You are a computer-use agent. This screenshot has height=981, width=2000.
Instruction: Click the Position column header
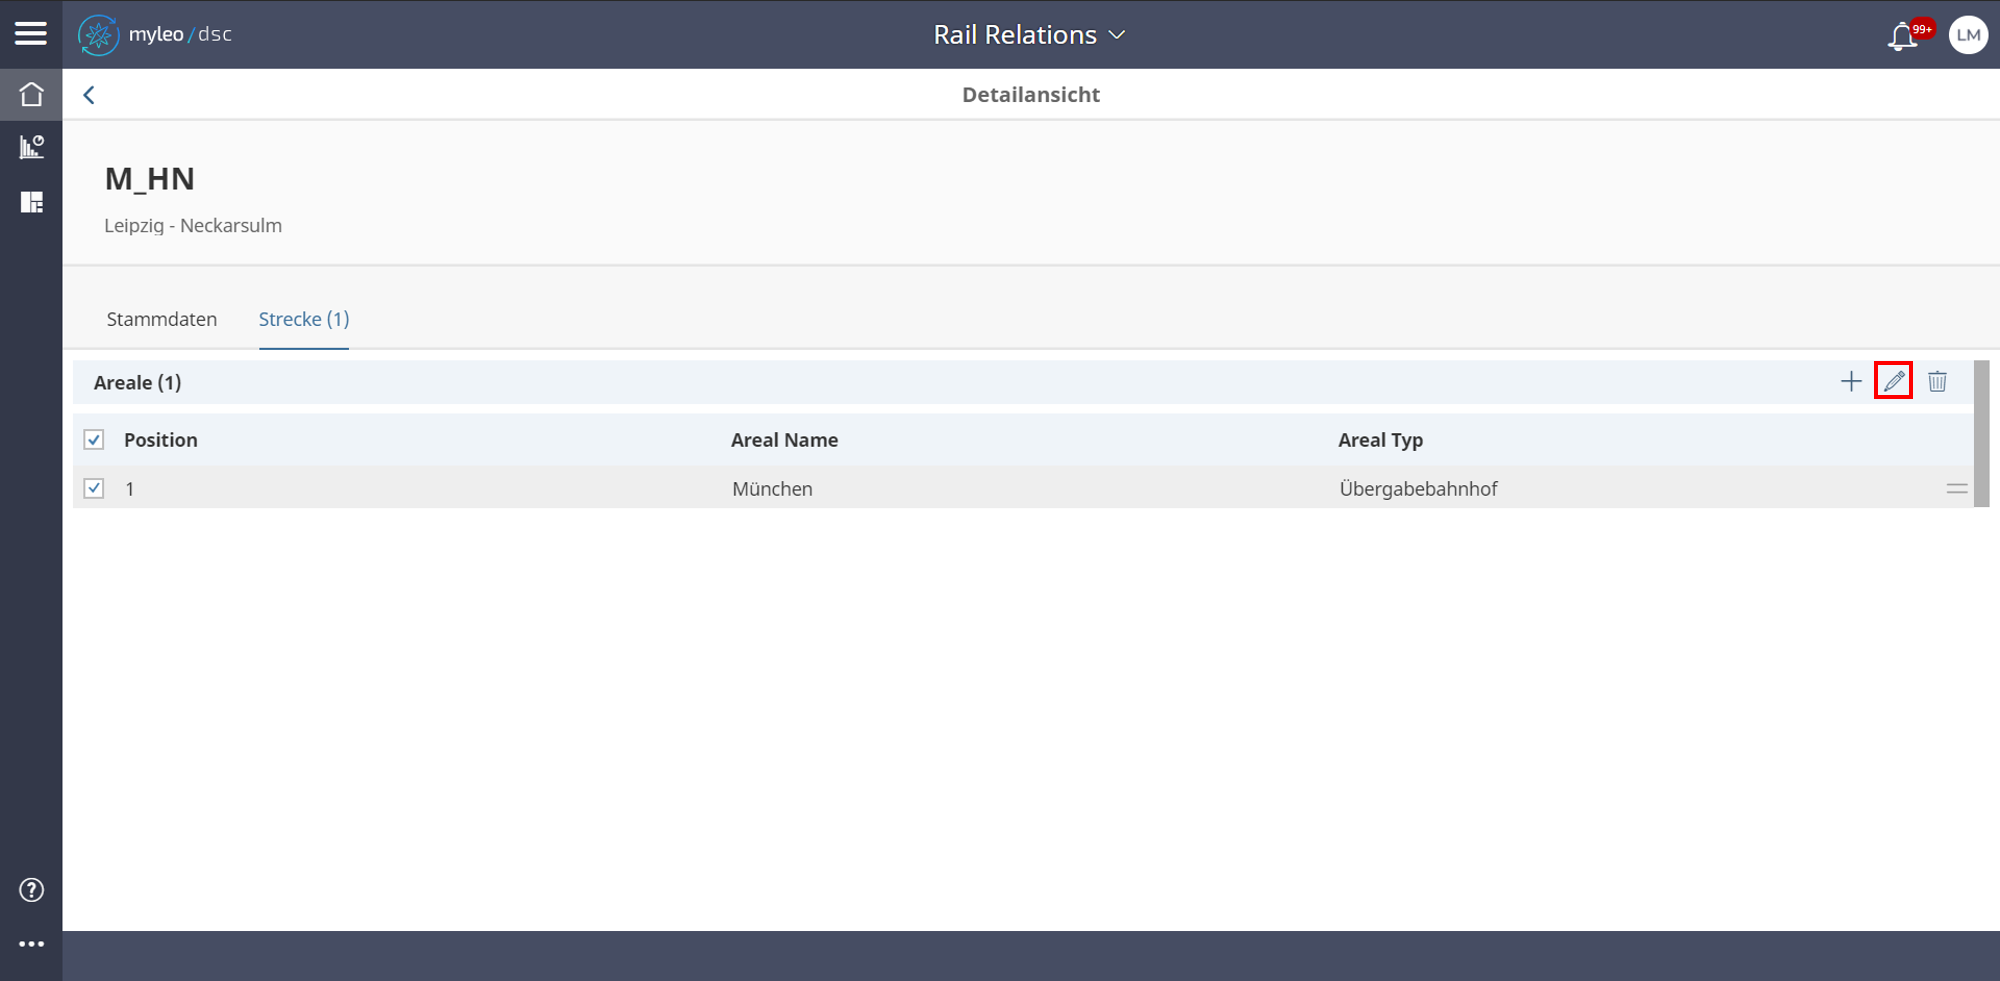click(x=161, y=440)
